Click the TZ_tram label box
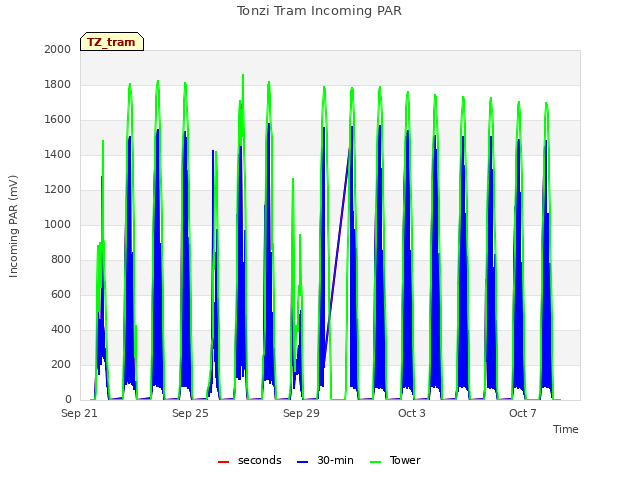The height and width of the screenshot is (480, 640). pyautogui.click(x=112, y=42)
